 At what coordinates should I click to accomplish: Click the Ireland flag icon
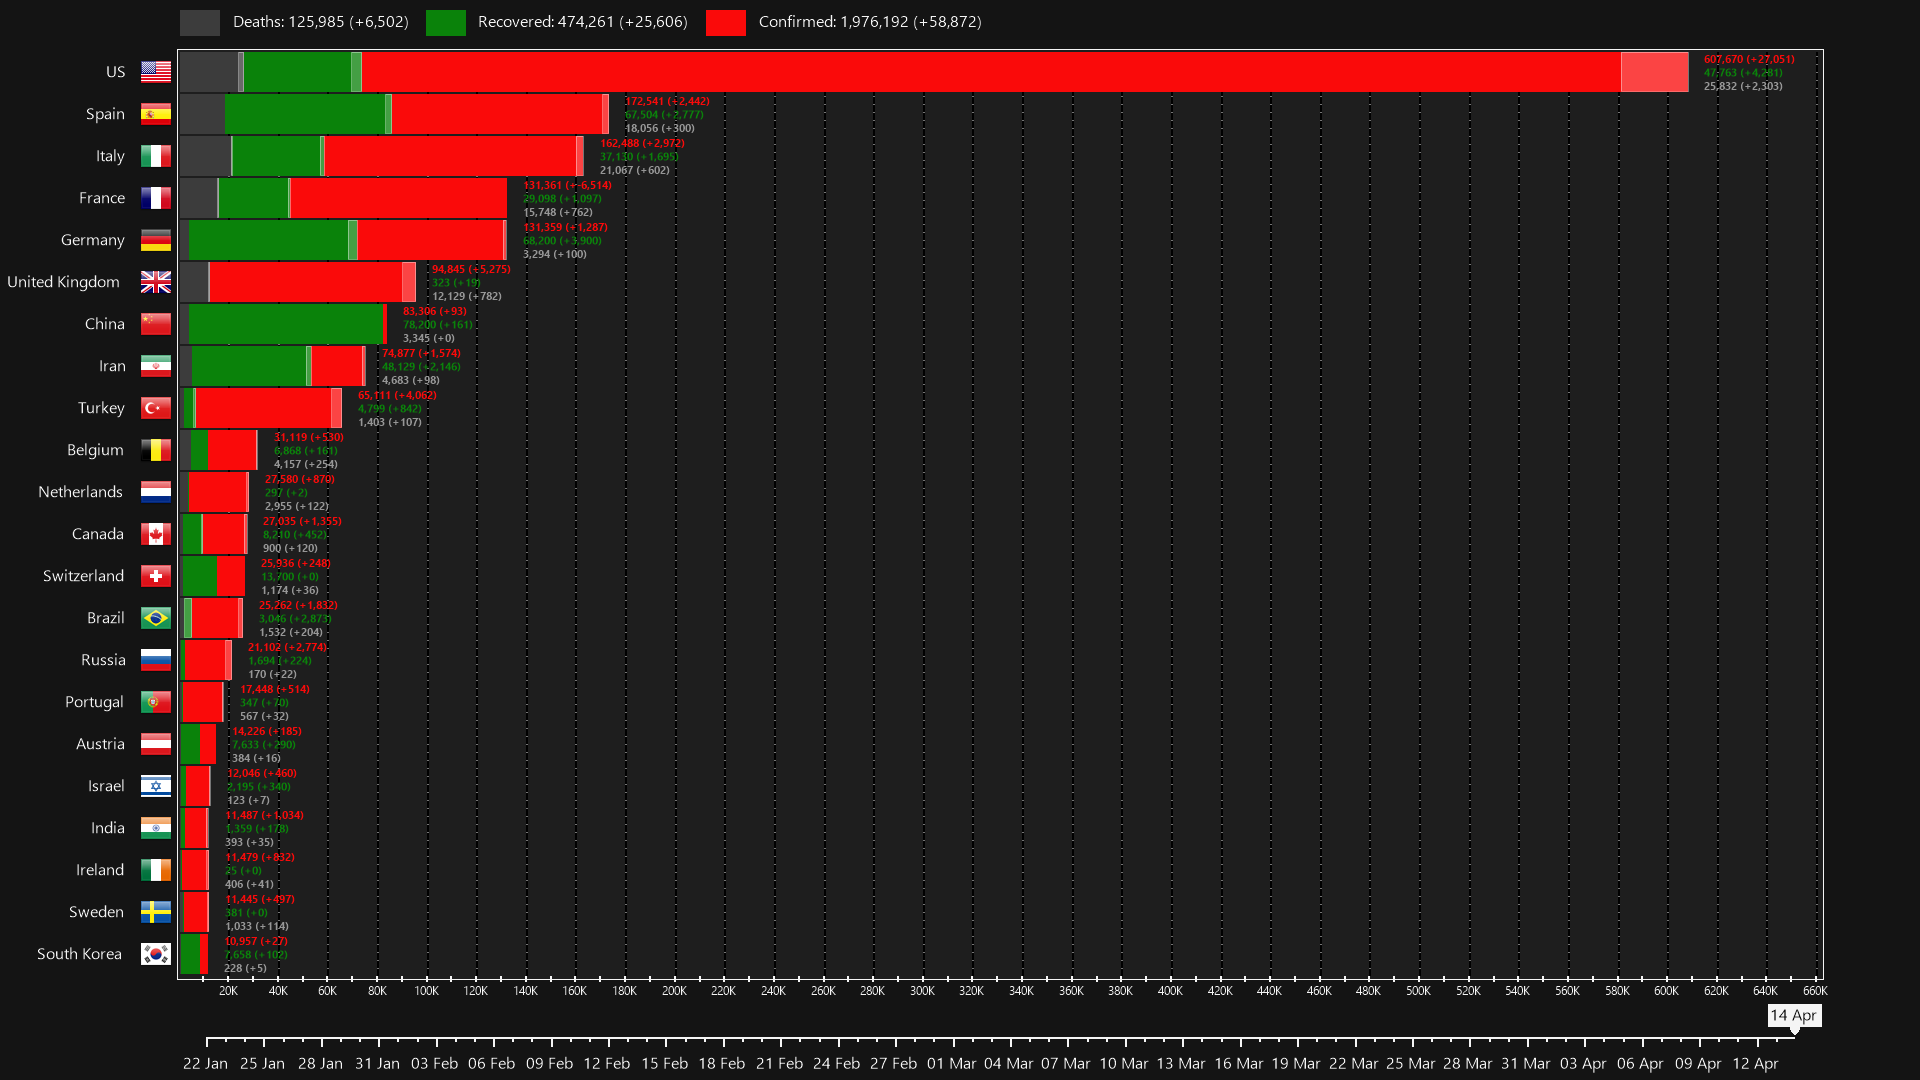[156, 870]
